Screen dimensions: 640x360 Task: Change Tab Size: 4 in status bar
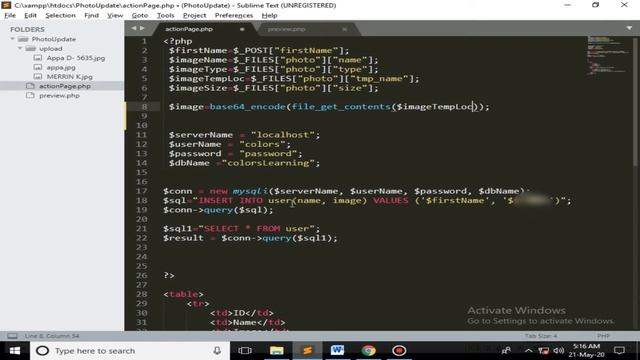[541, 336]
